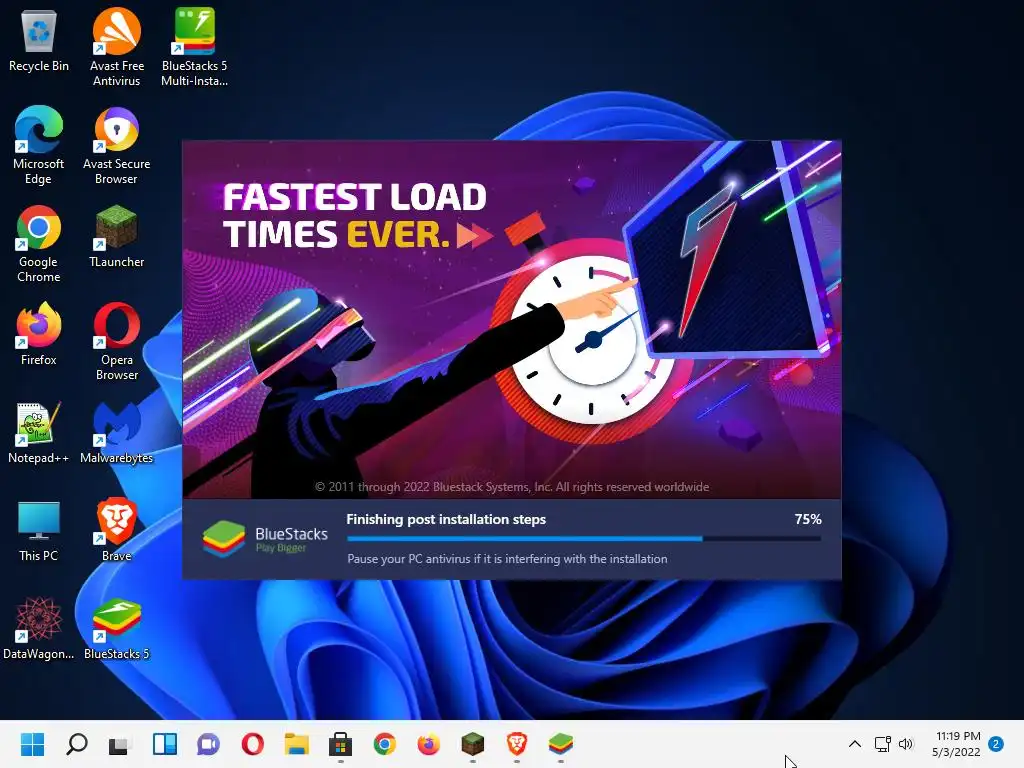Image resolution: width=1024 pixels, height=768 pixels.
Task: Select the This PC desktop icon
Action: [x=39, y=530]
